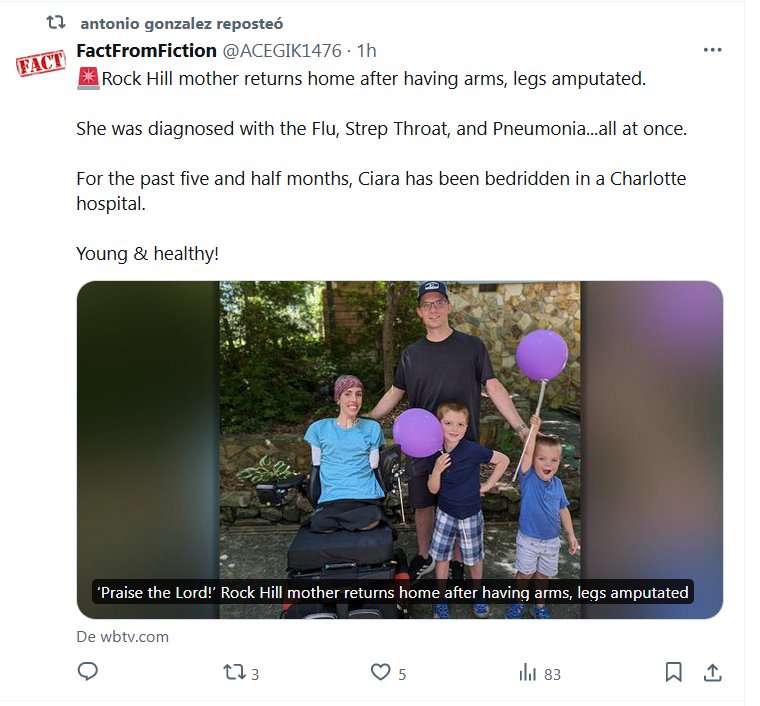This screenshot has width=760, height=706.
Task: Toggle the like heart on this post
Action: pyautogui.click(x=380, y=673)
